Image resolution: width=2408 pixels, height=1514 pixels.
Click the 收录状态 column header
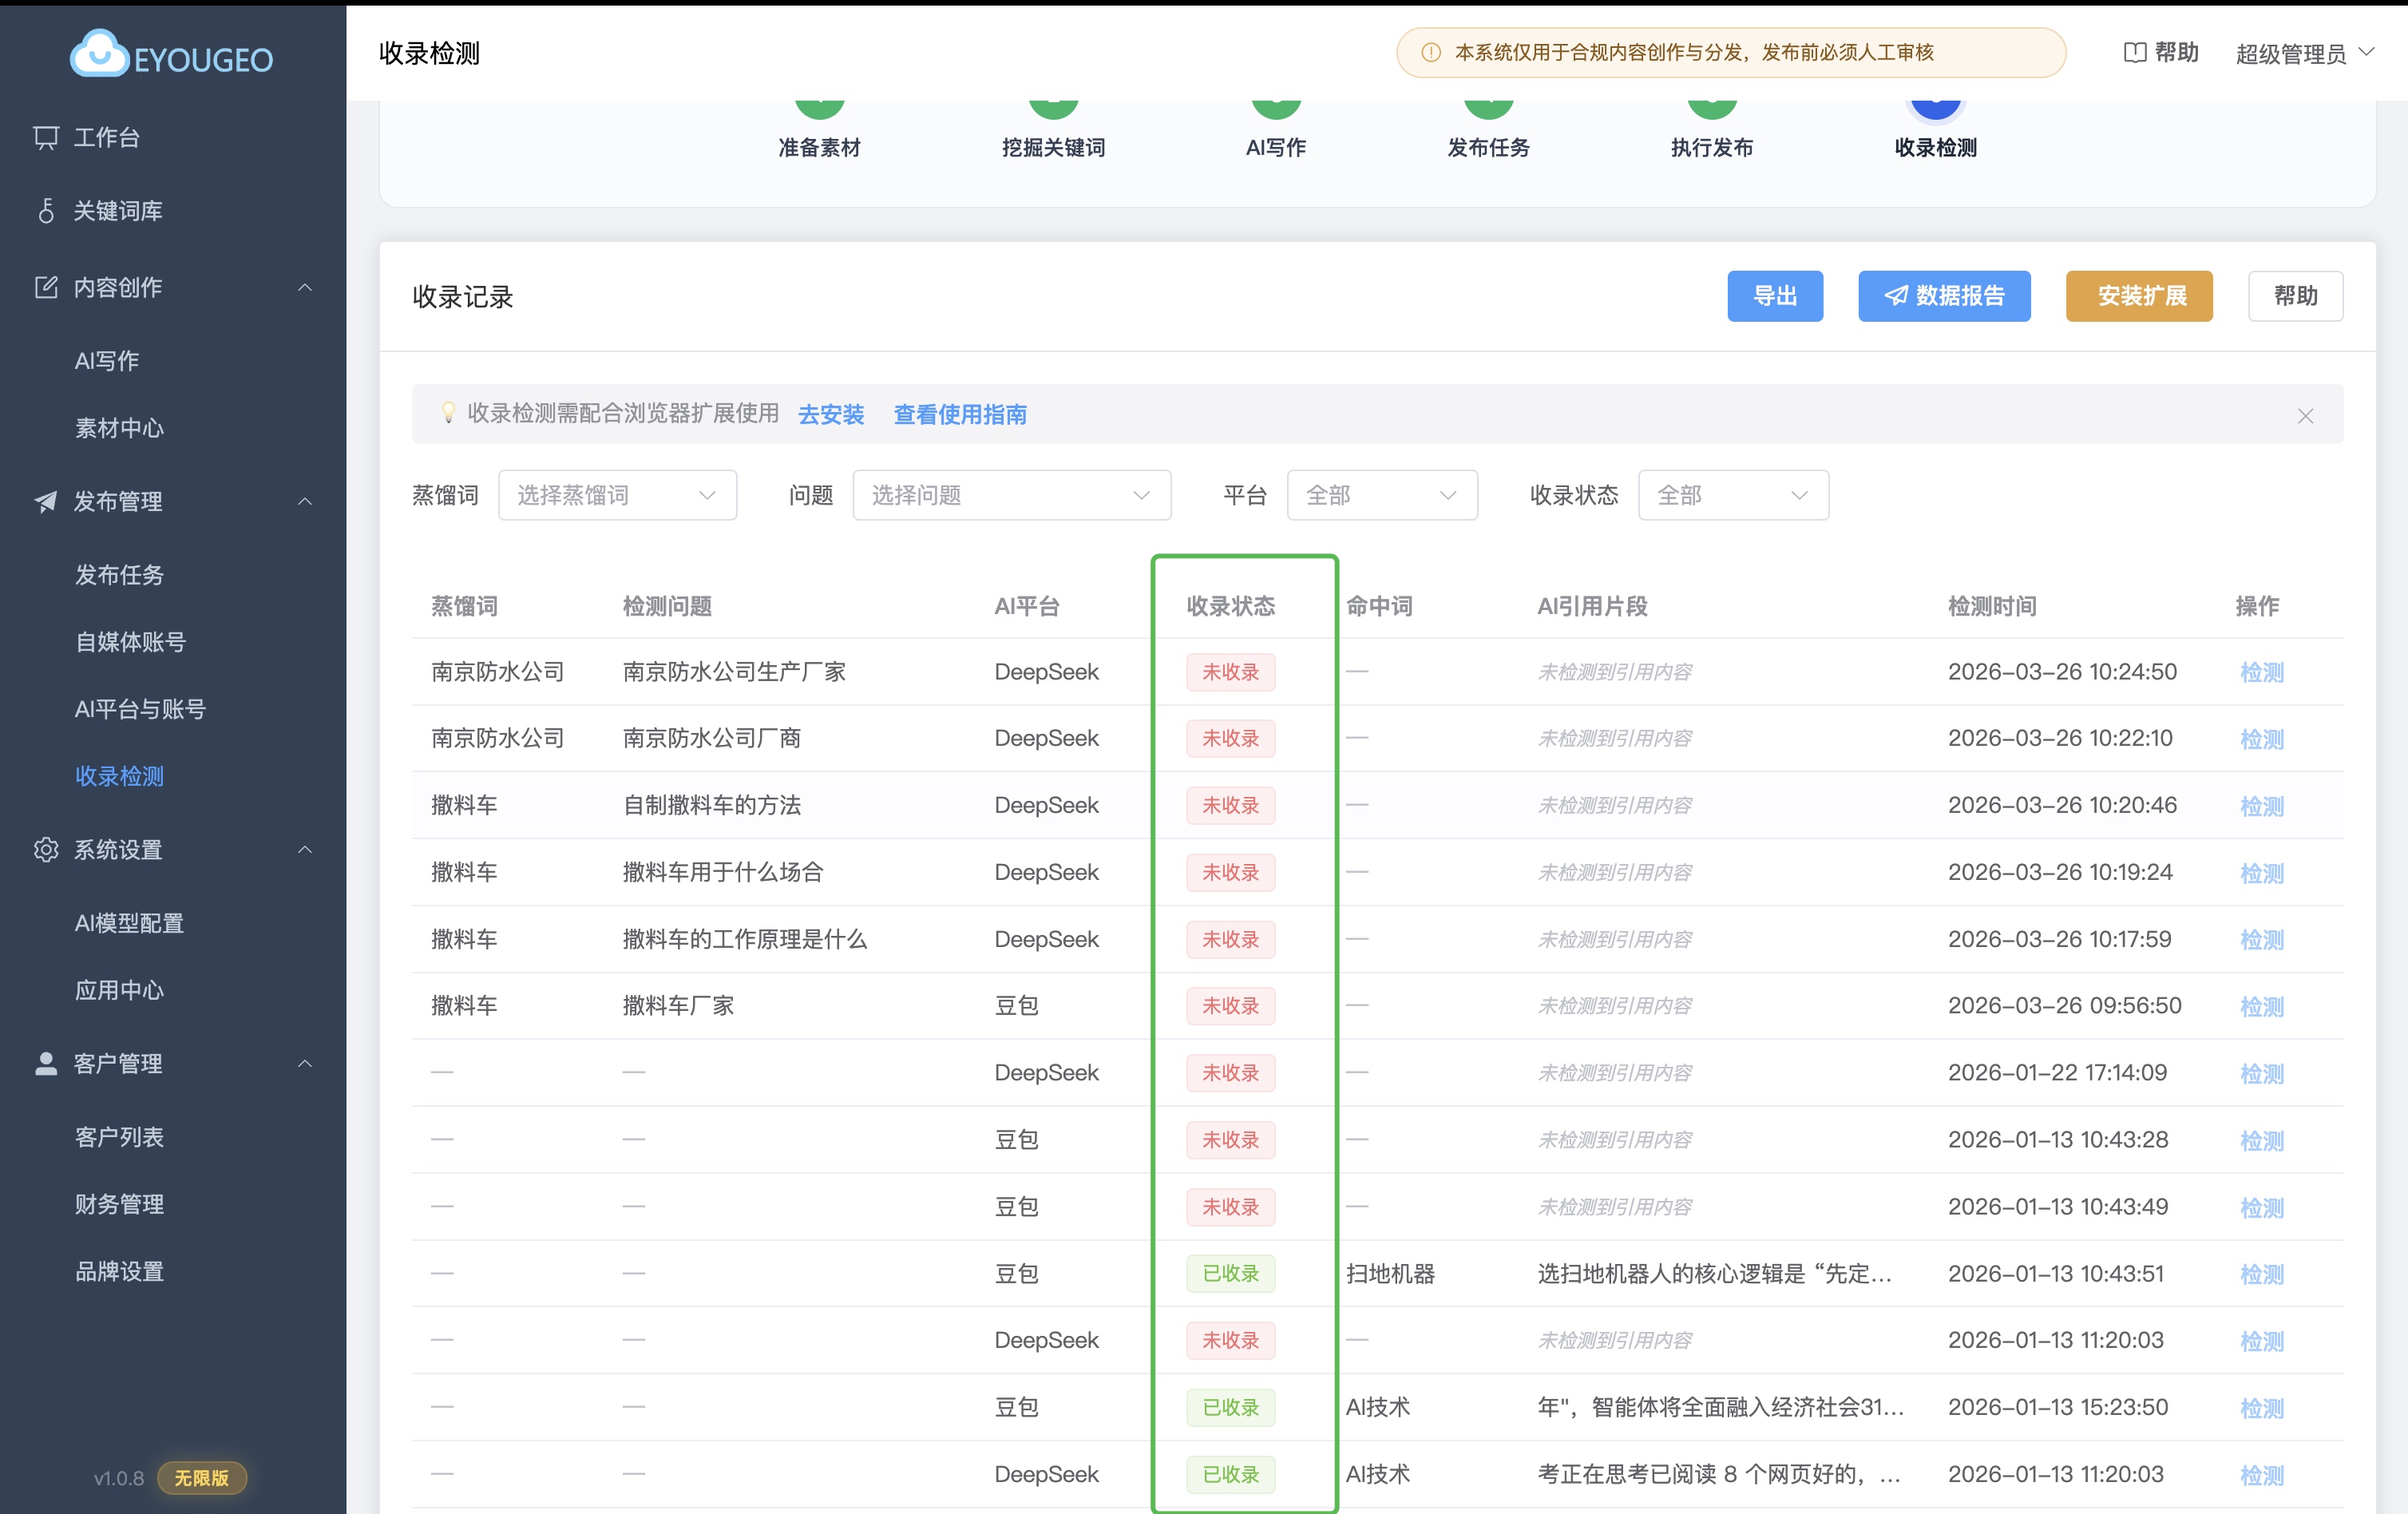1231,606
